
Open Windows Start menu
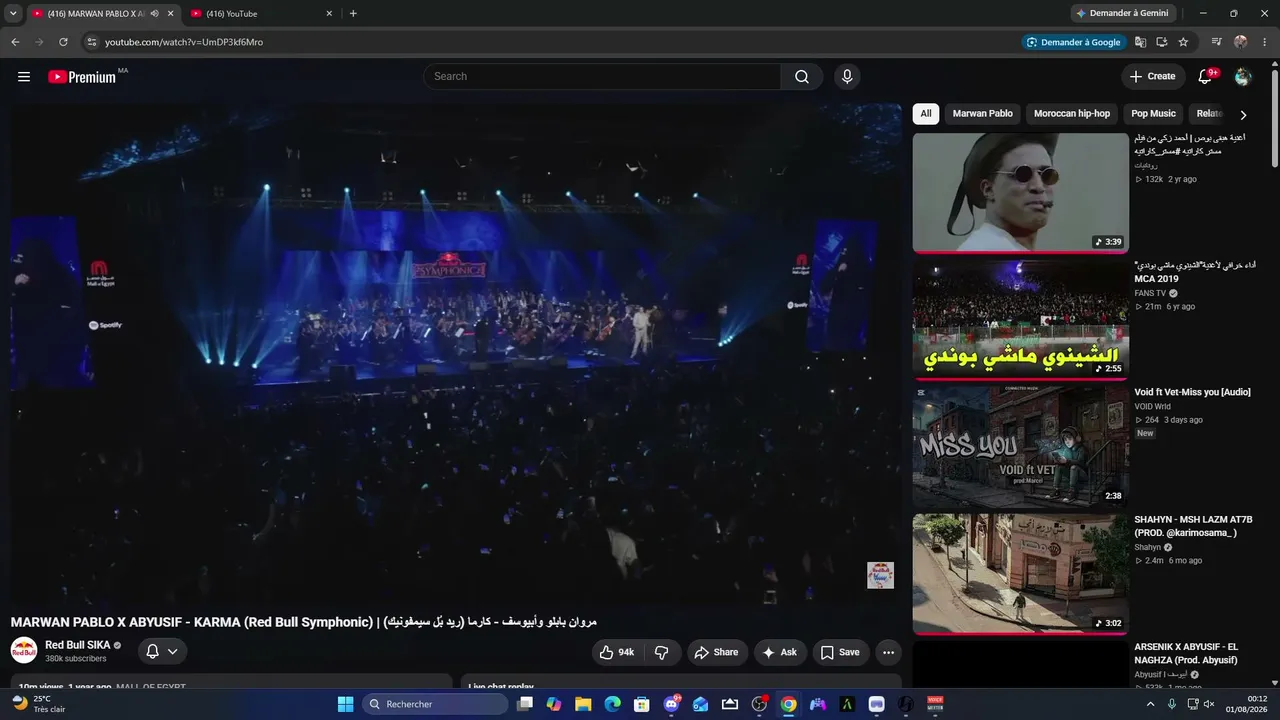345,704
